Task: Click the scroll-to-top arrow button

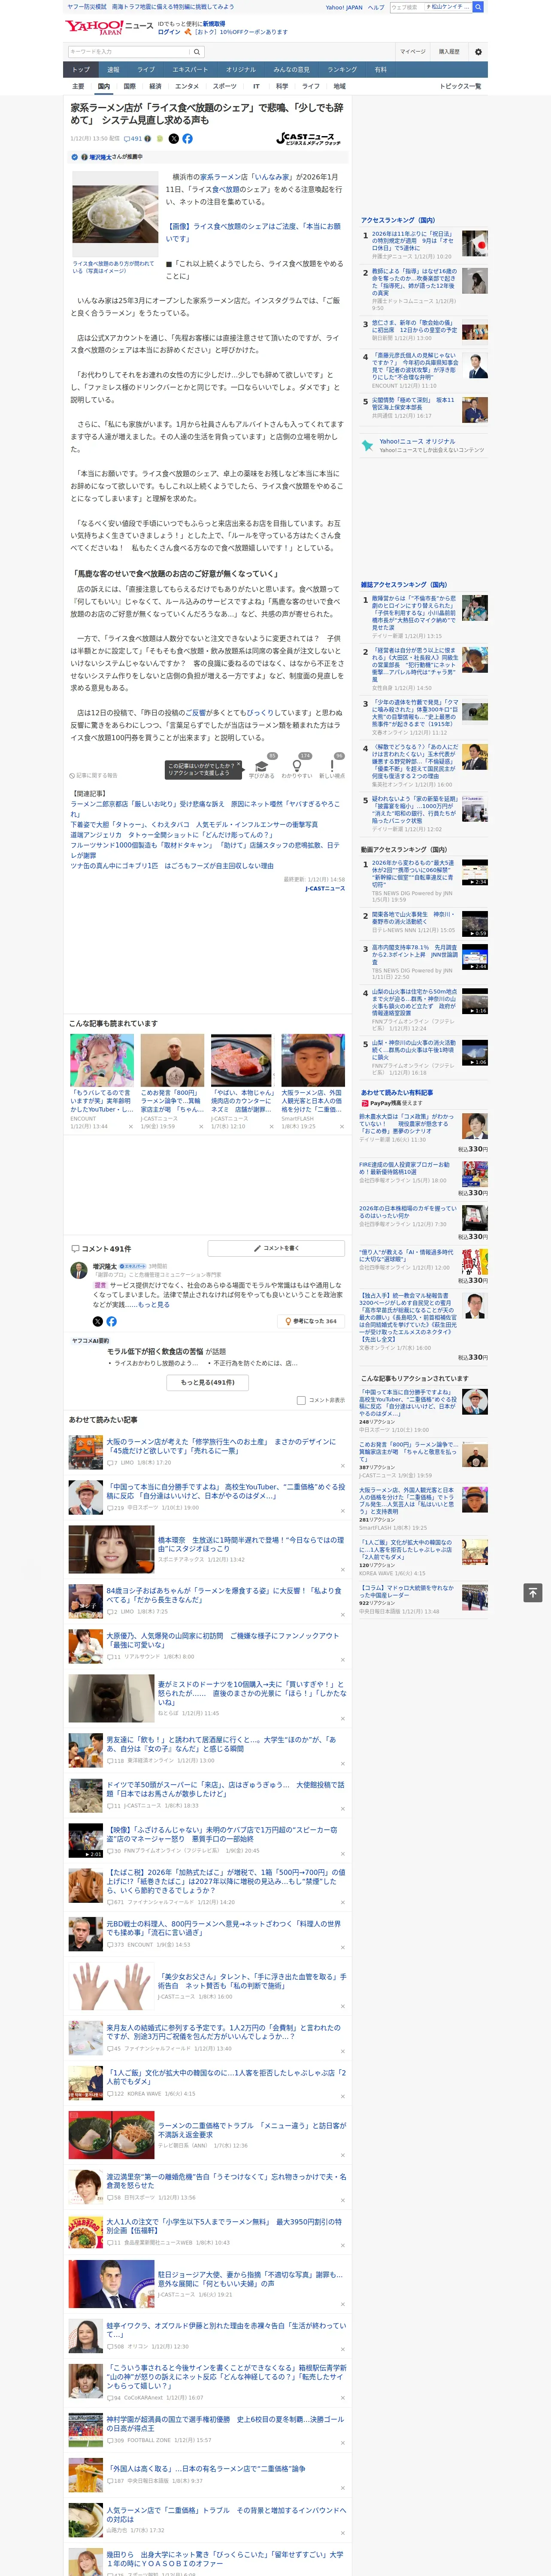Action: pos(533,1593)
